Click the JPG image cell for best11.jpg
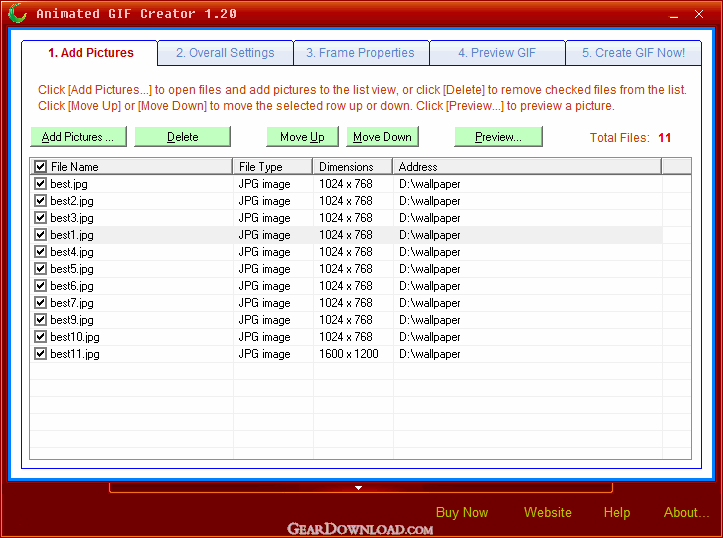Screen dimensions: 723x538 point(264,354)
